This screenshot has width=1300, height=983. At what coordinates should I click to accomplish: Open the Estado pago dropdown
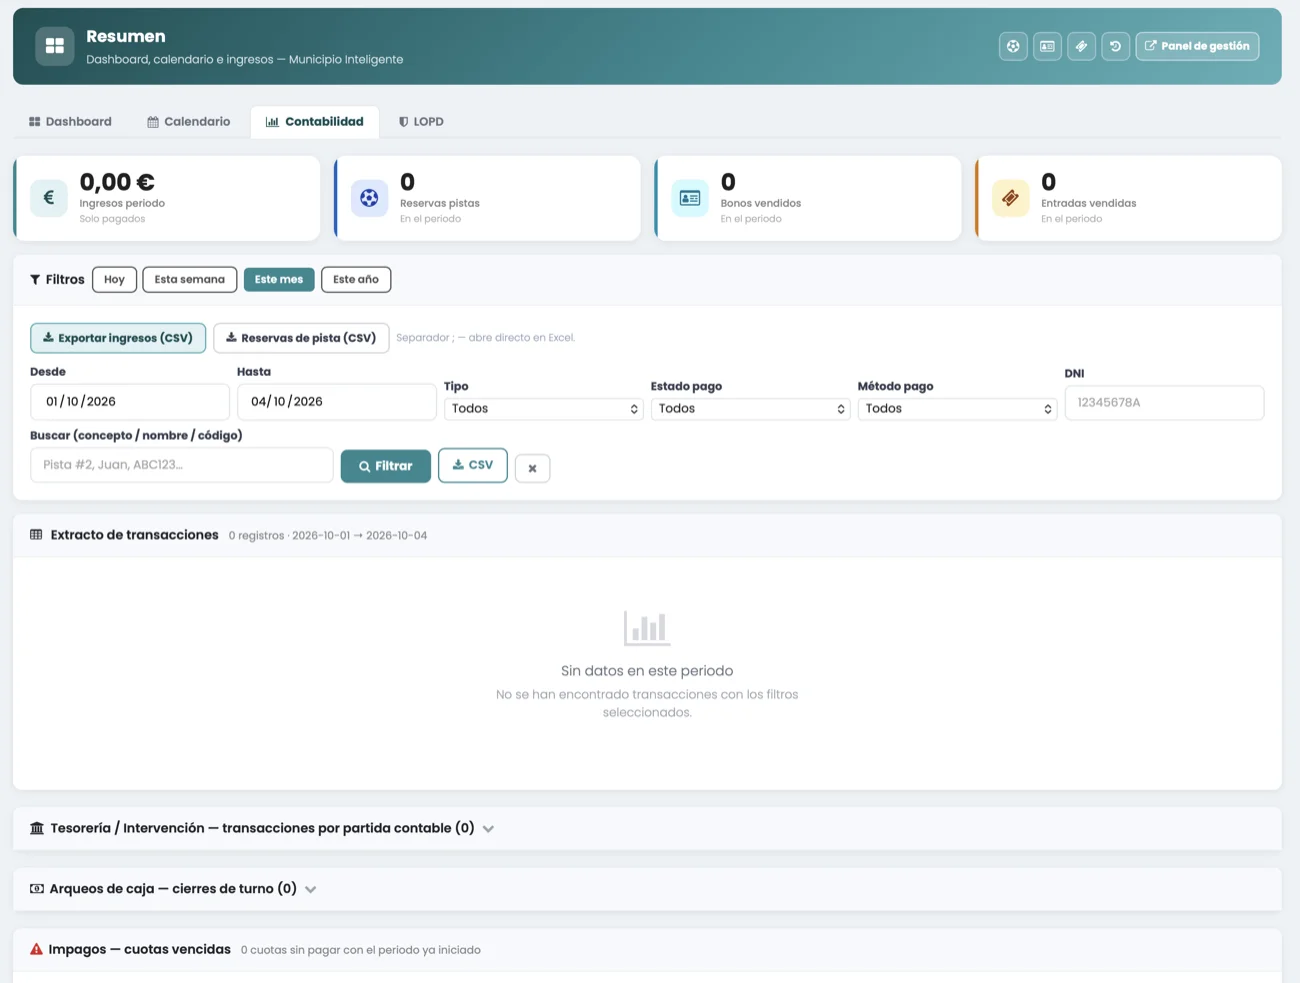point(751,409)
